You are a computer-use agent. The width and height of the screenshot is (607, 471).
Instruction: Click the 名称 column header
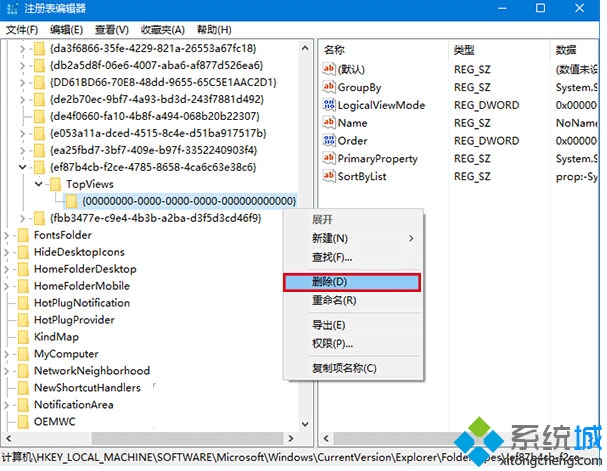335,50
